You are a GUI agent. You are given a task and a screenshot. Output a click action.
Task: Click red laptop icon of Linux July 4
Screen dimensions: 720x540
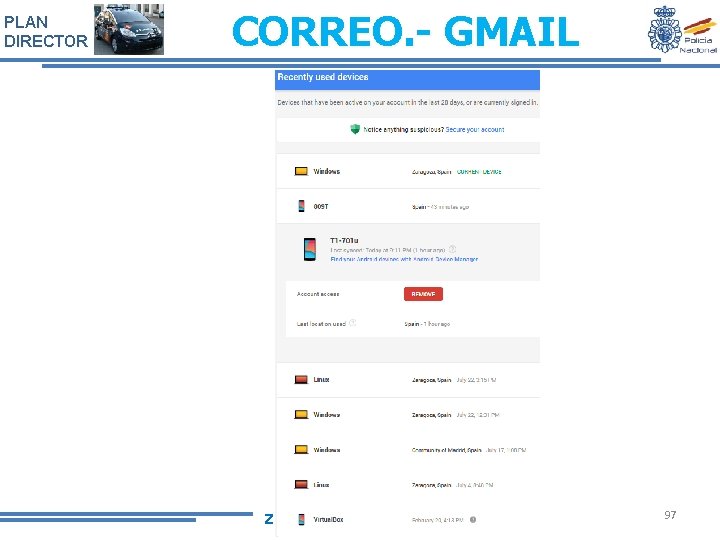[301, 484]
